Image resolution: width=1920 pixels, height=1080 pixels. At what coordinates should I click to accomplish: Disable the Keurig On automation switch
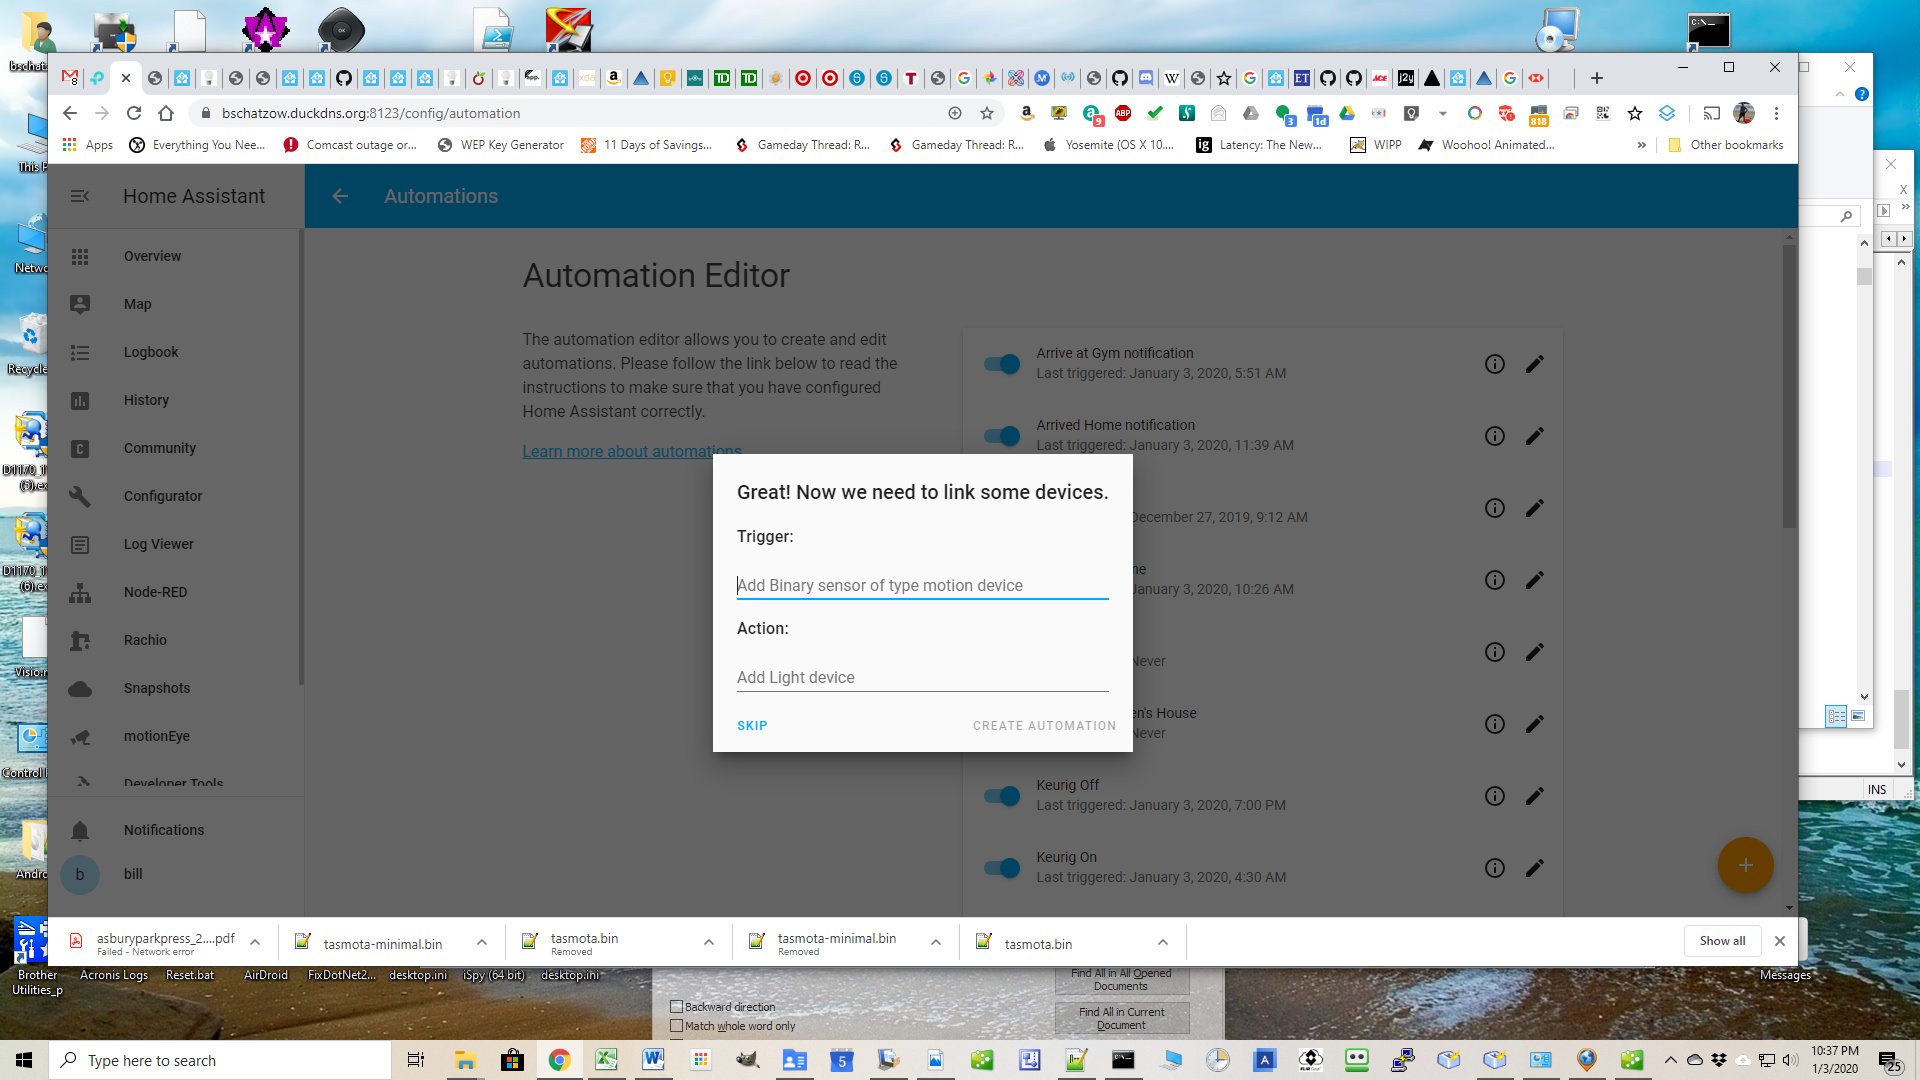(x=1002, y=868)
